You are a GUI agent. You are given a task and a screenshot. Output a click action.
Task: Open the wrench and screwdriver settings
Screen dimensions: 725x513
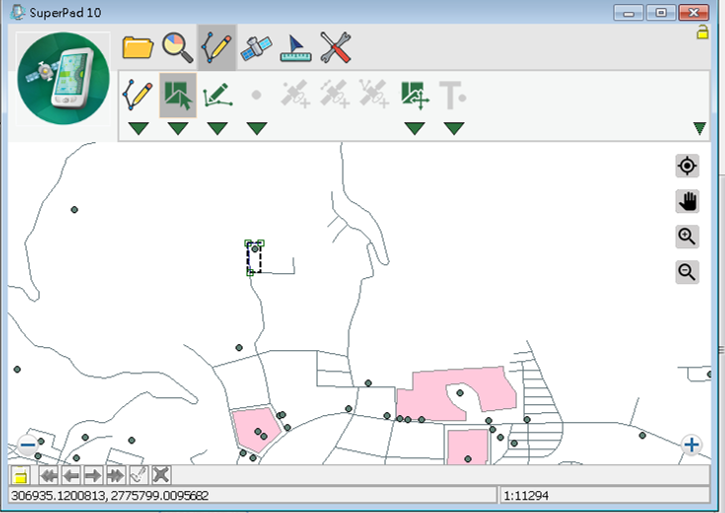coord(336,47)
